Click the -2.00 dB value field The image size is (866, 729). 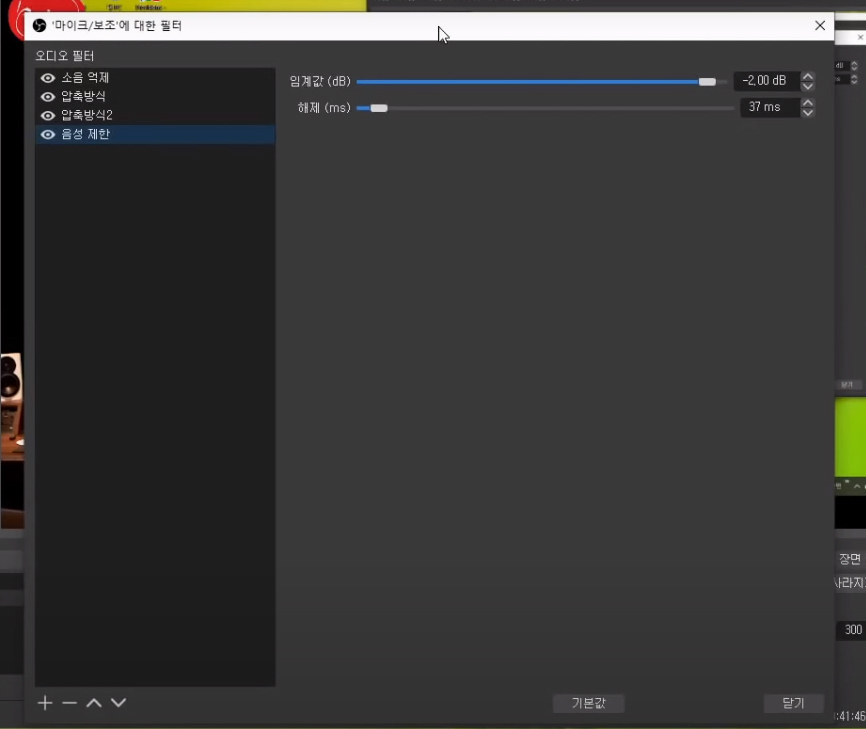(765, 81)
